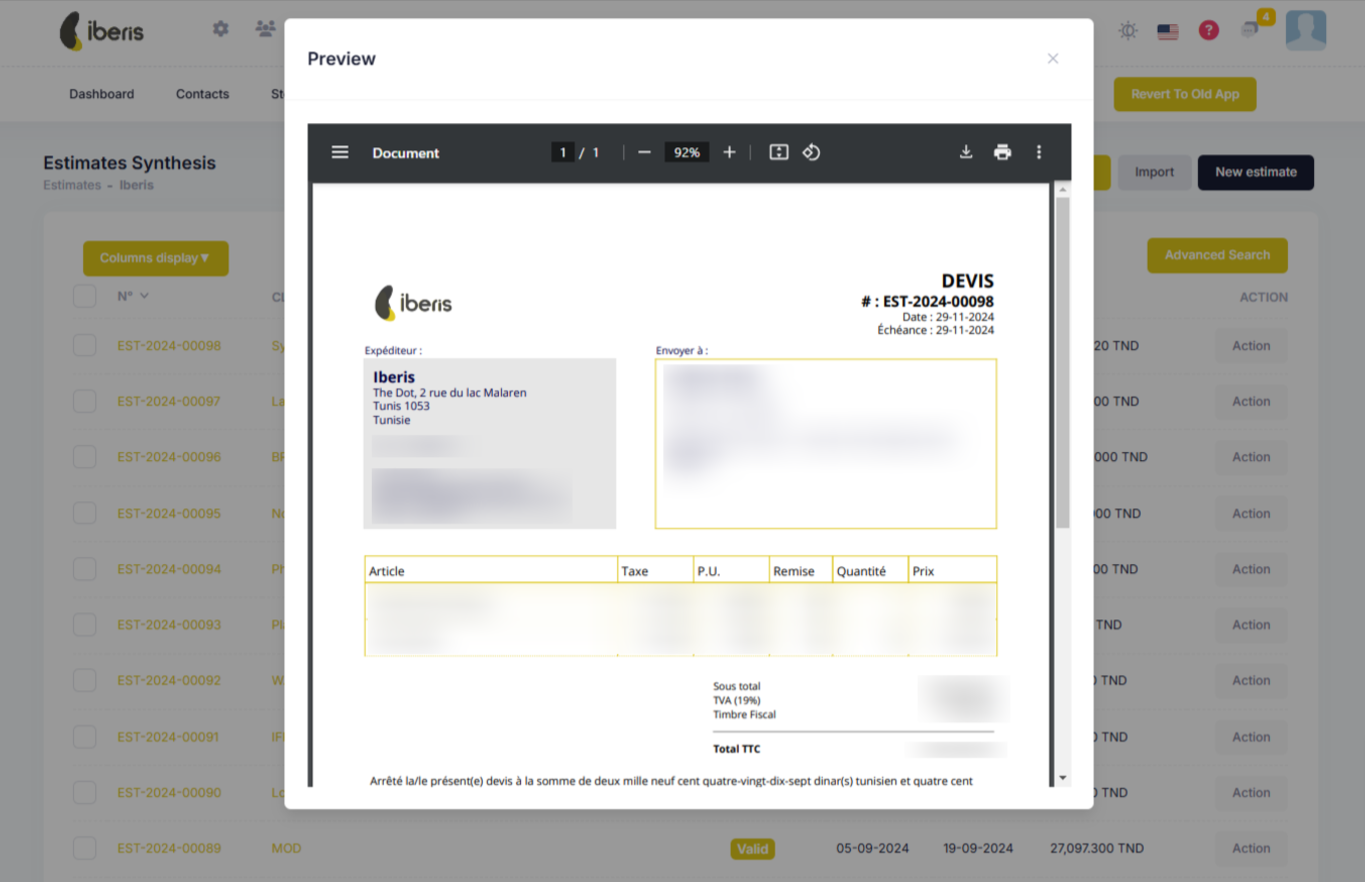
Task: Check the box for EST-2024-00091
Action: [85, 737]
